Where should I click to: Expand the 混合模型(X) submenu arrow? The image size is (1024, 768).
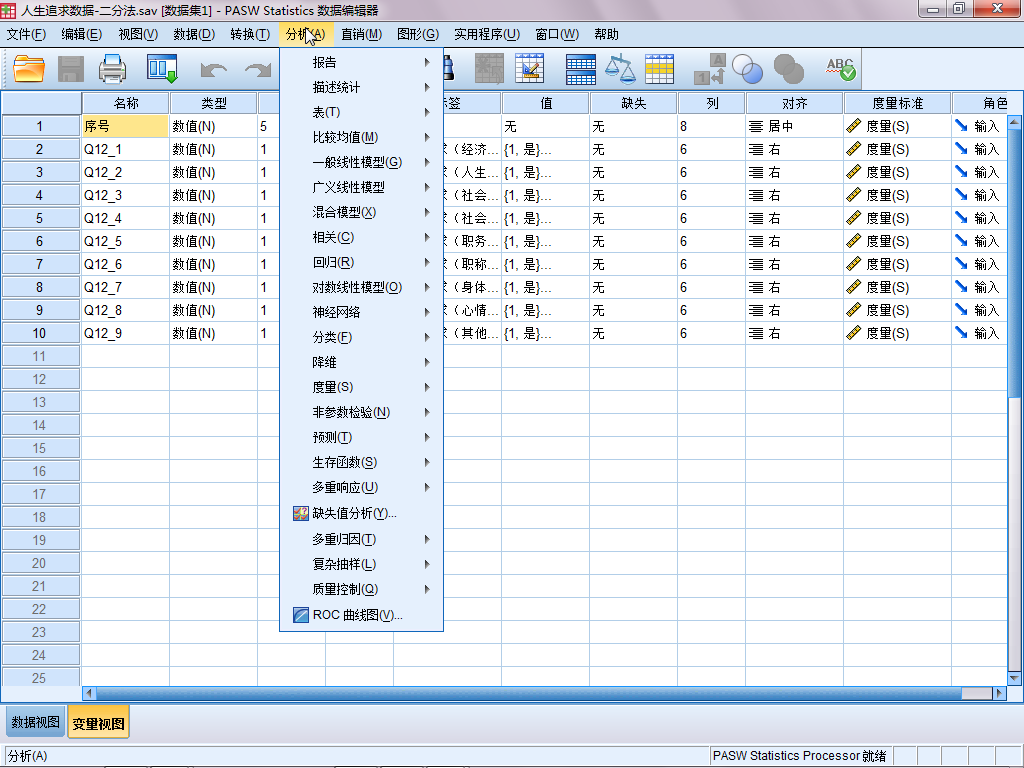(426, 212)
